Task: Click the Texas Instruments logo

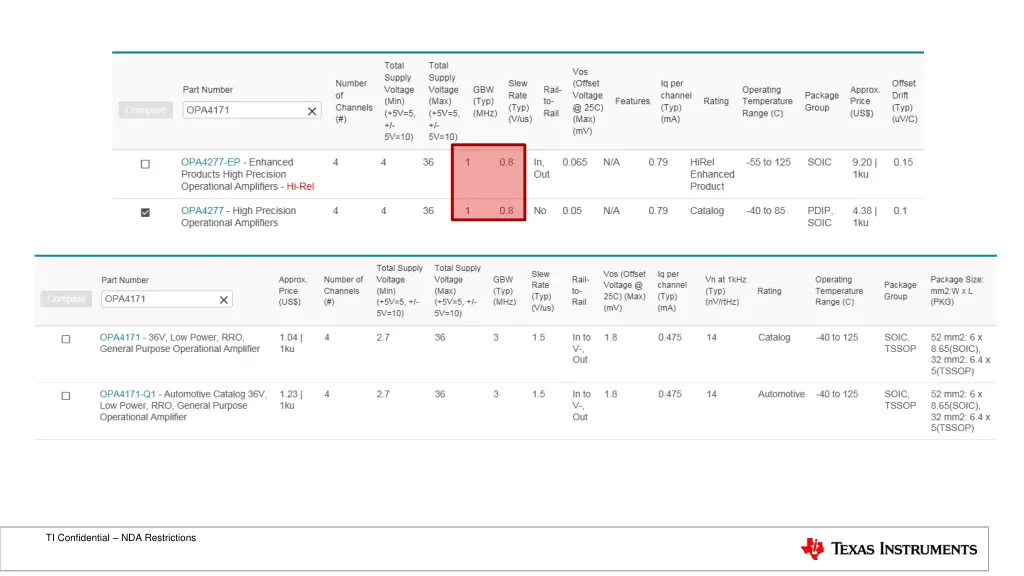Action: click(889, 549)
